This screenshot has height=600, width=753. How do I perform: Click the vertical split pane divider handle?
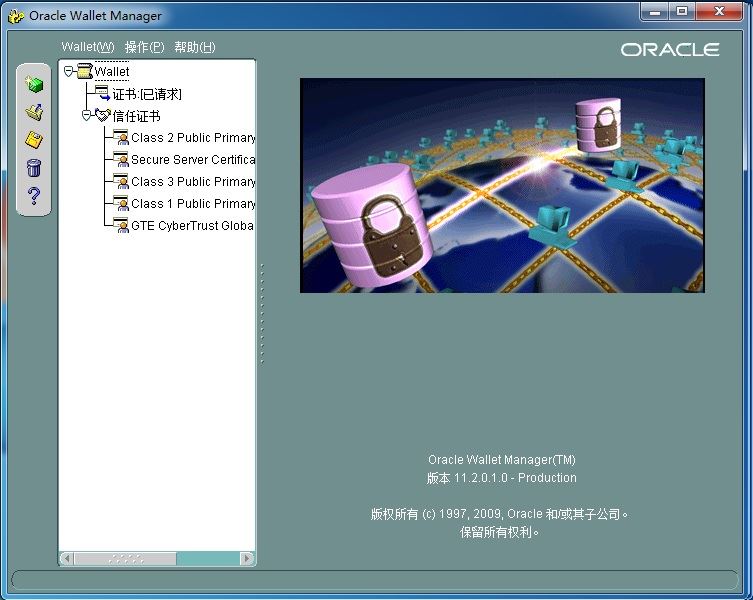262,314
